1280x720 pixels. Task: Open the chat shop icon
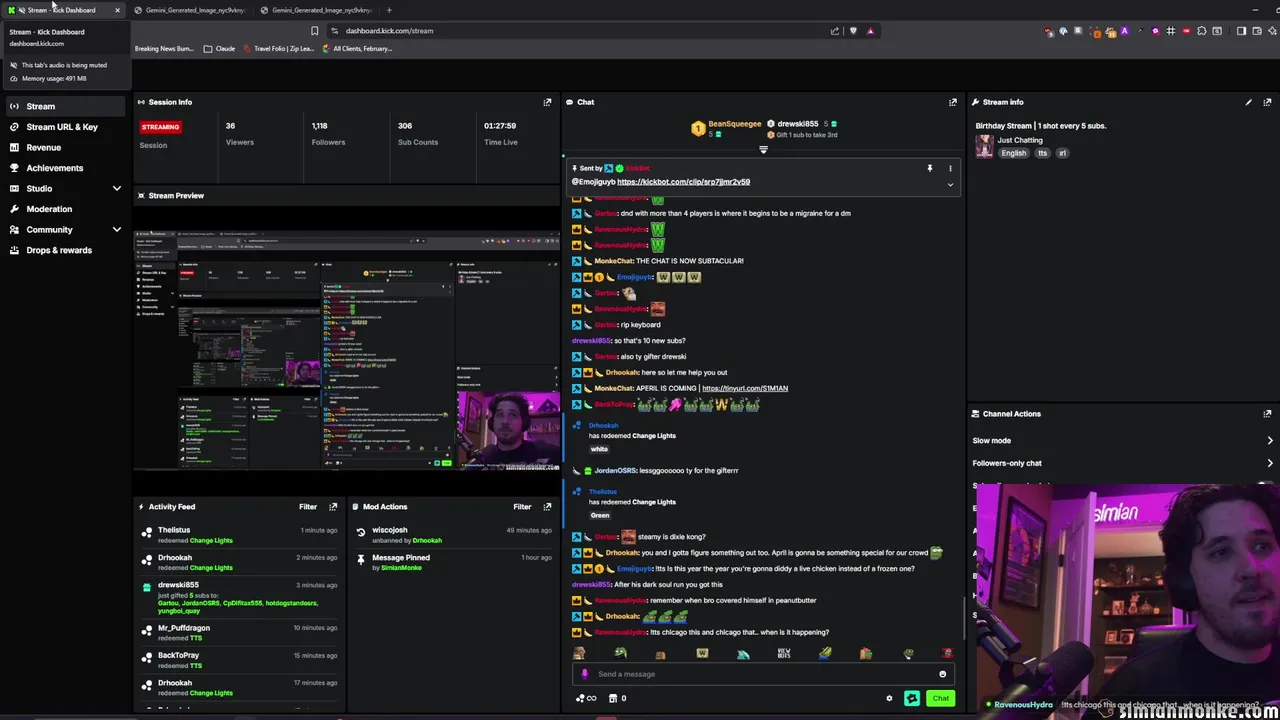613,698
